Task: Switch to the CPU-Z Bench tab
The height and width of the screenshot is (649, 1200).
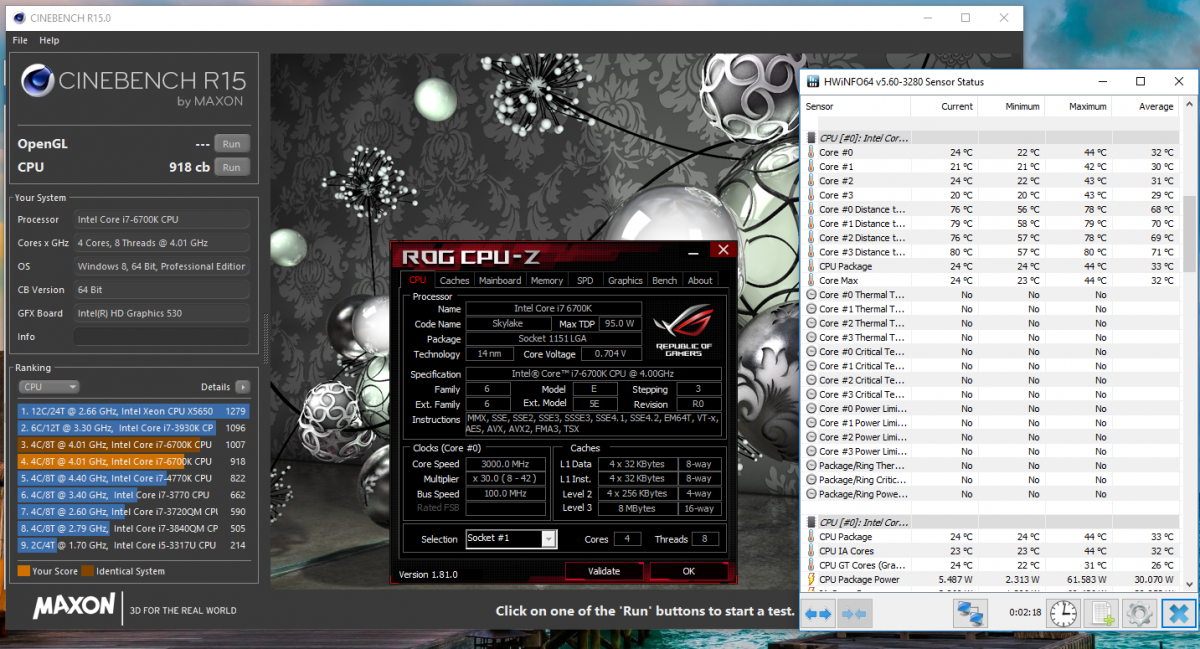Action: [665, 280]
